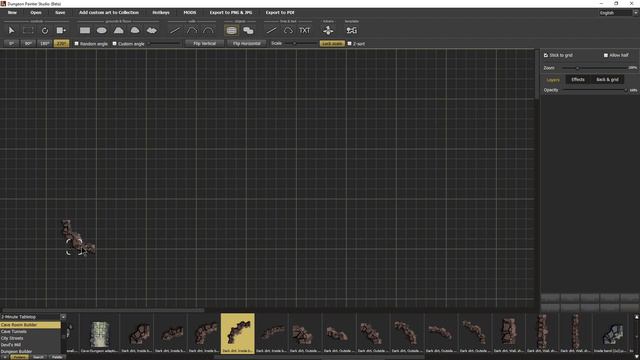Viewport: 640px width, 360px height.
Task: Pick the straight line drawing tool
Action: (x=271, y=30)
